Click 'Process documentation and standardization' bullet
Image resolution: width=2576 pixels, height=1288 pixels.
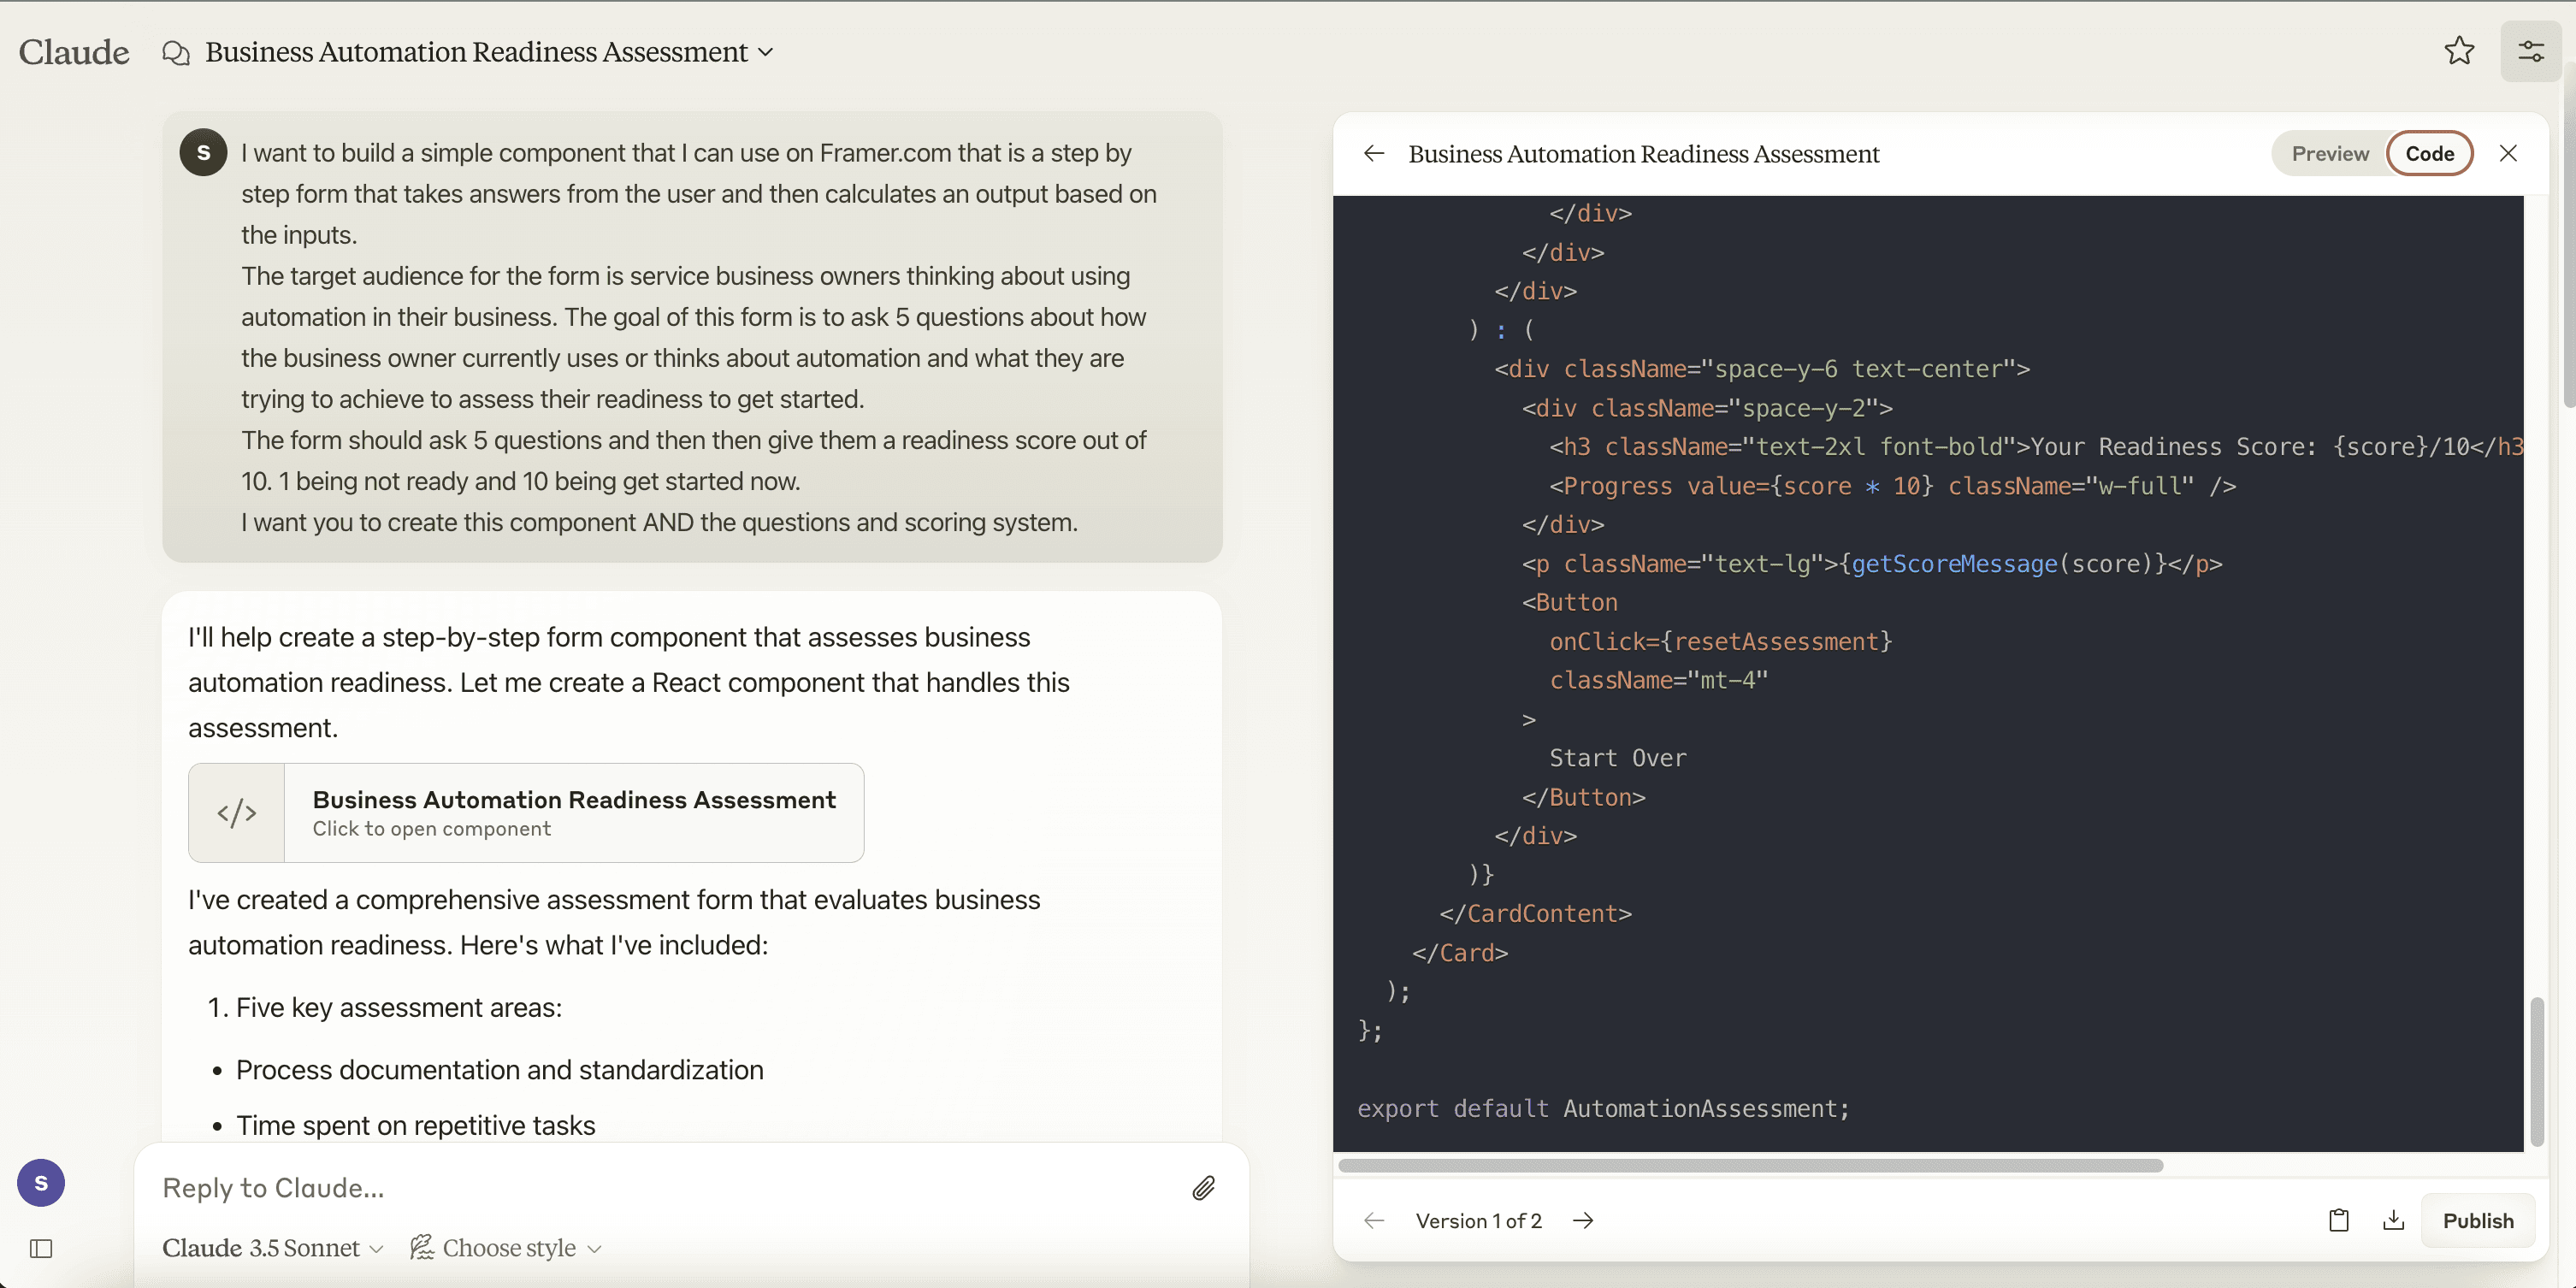(499, 1069)
